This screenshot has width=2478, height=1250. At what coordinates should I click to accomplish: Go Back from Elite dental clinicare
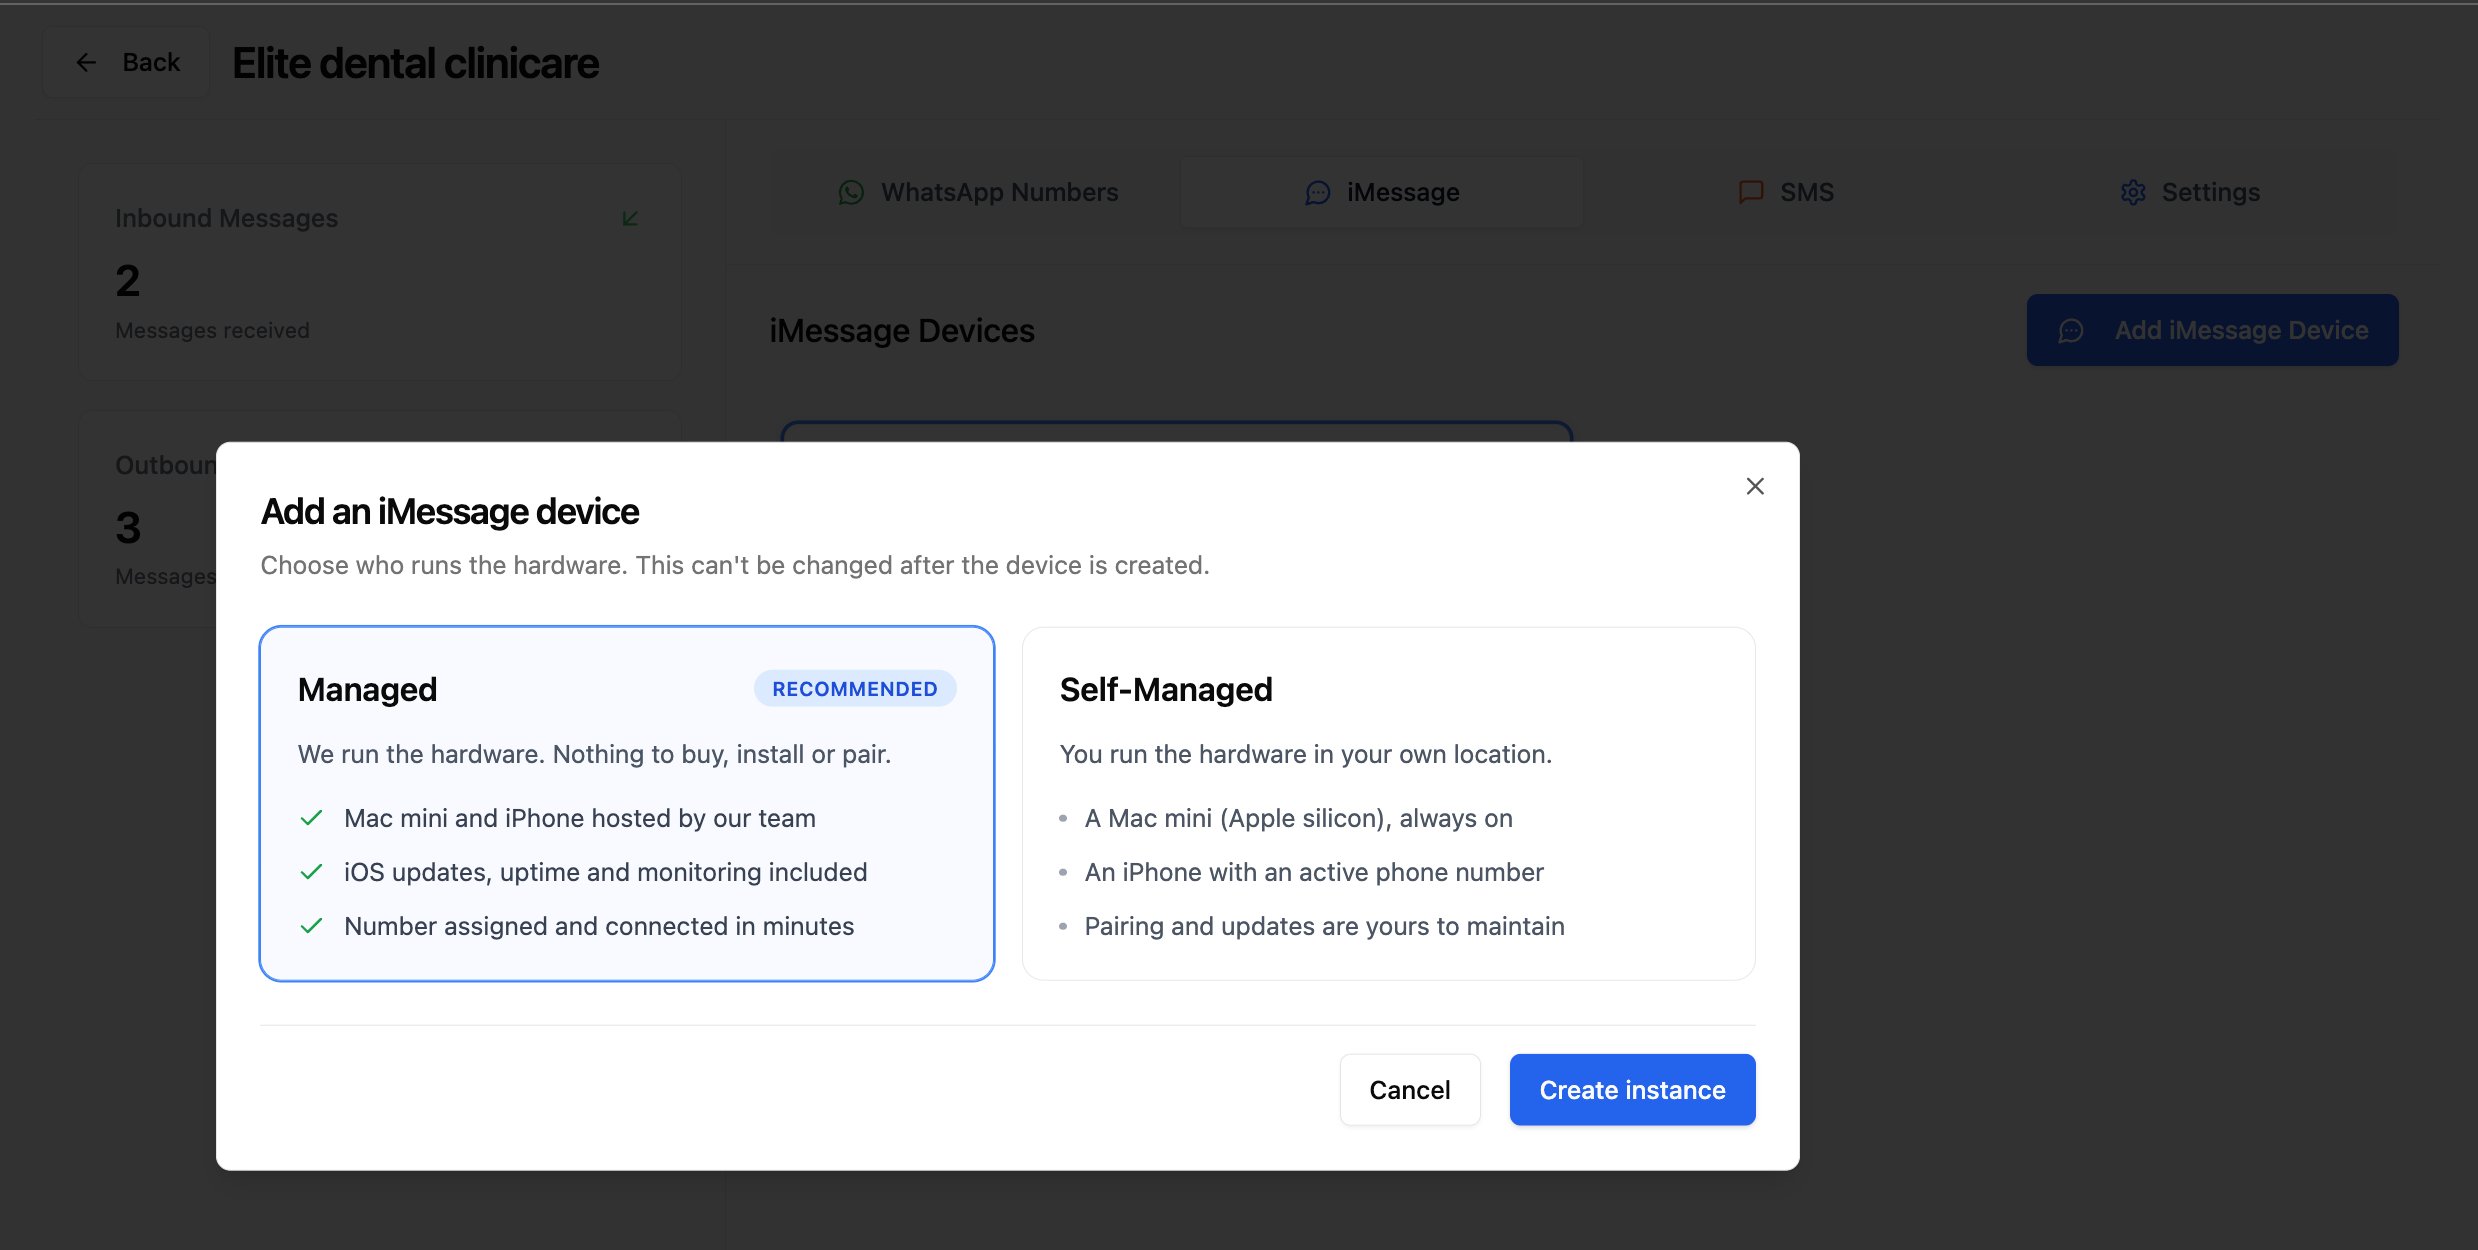point(126,62)
